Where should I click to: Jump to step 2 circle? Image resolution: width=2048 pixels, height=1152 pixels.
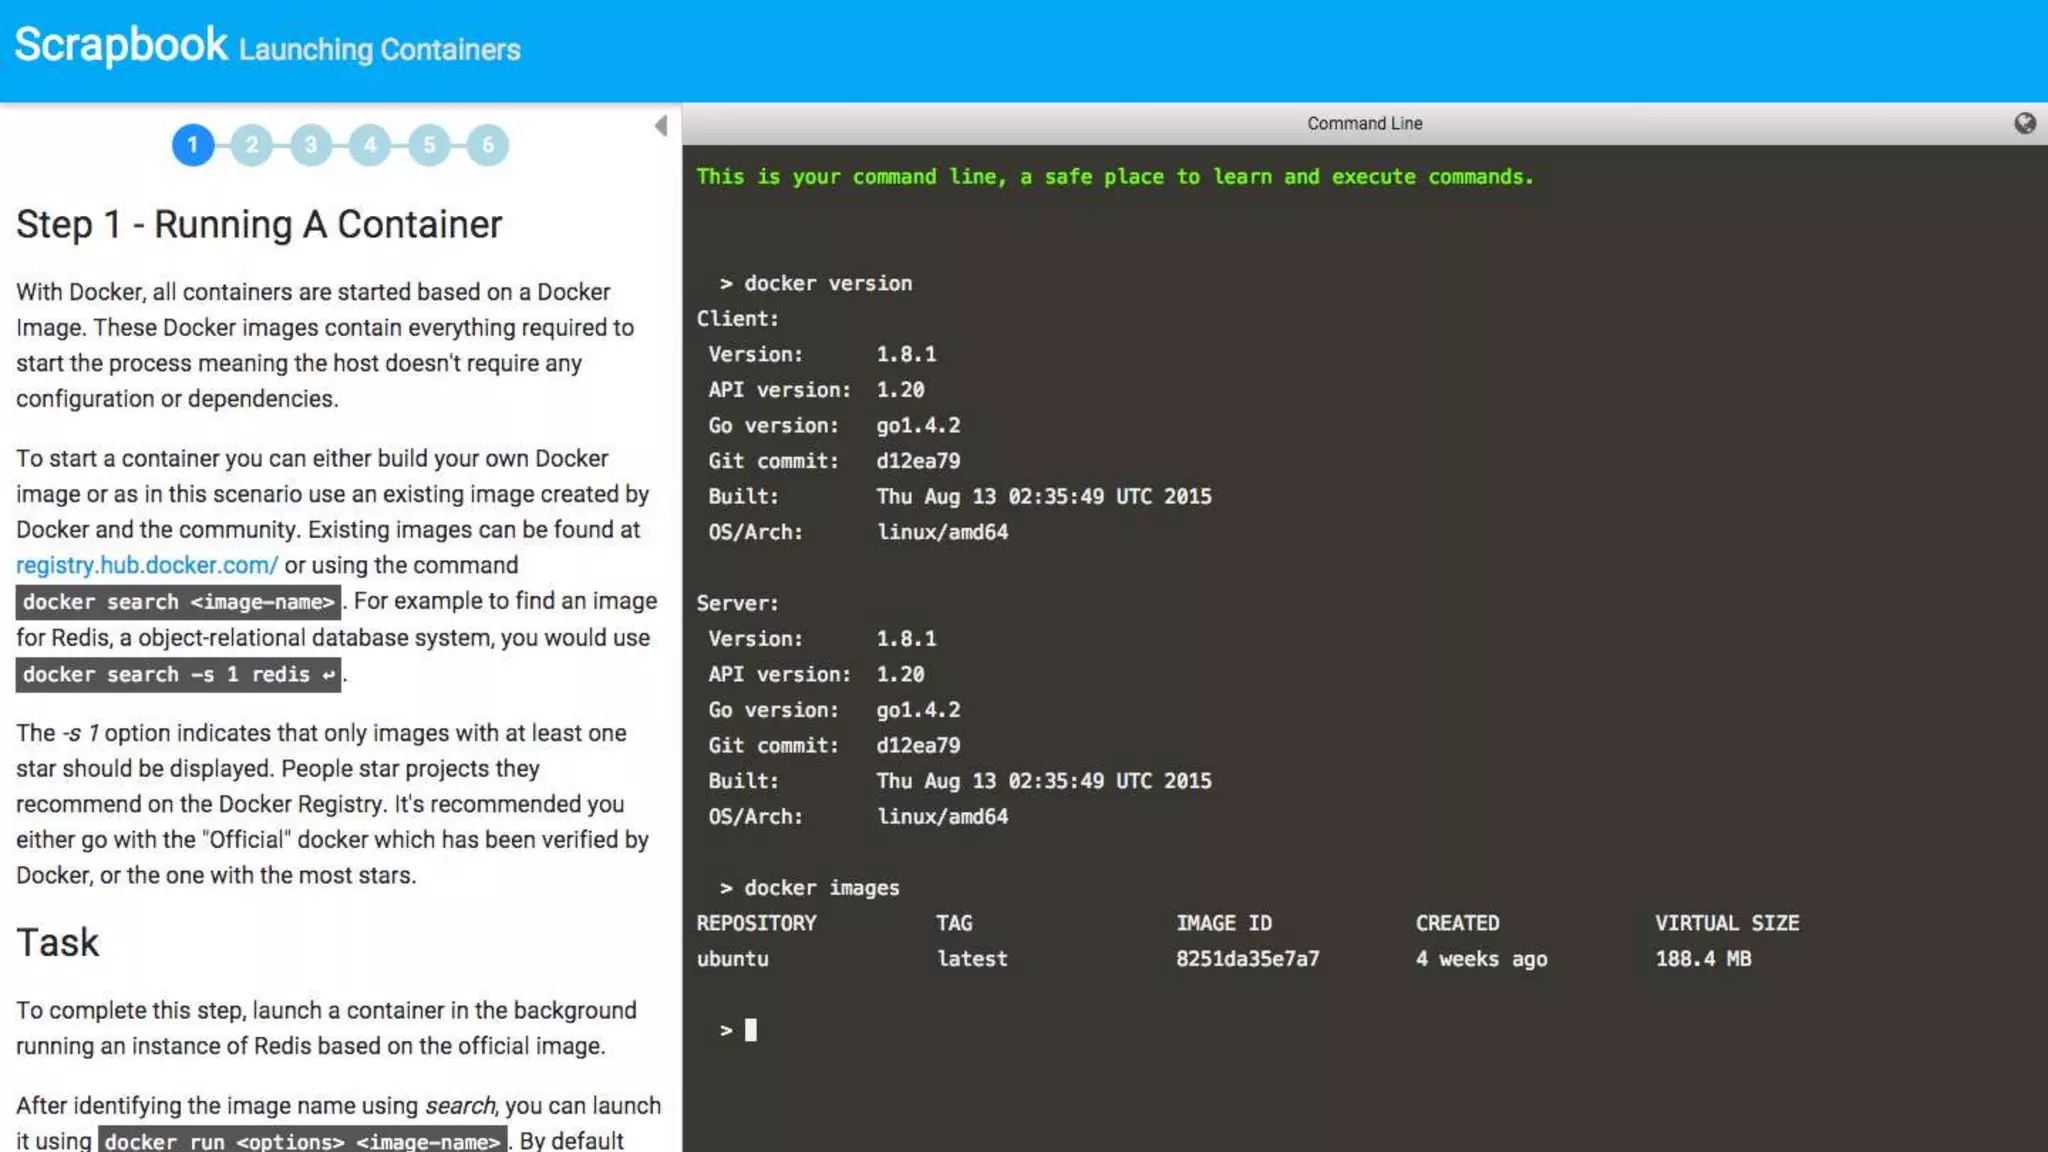point(252,145)
